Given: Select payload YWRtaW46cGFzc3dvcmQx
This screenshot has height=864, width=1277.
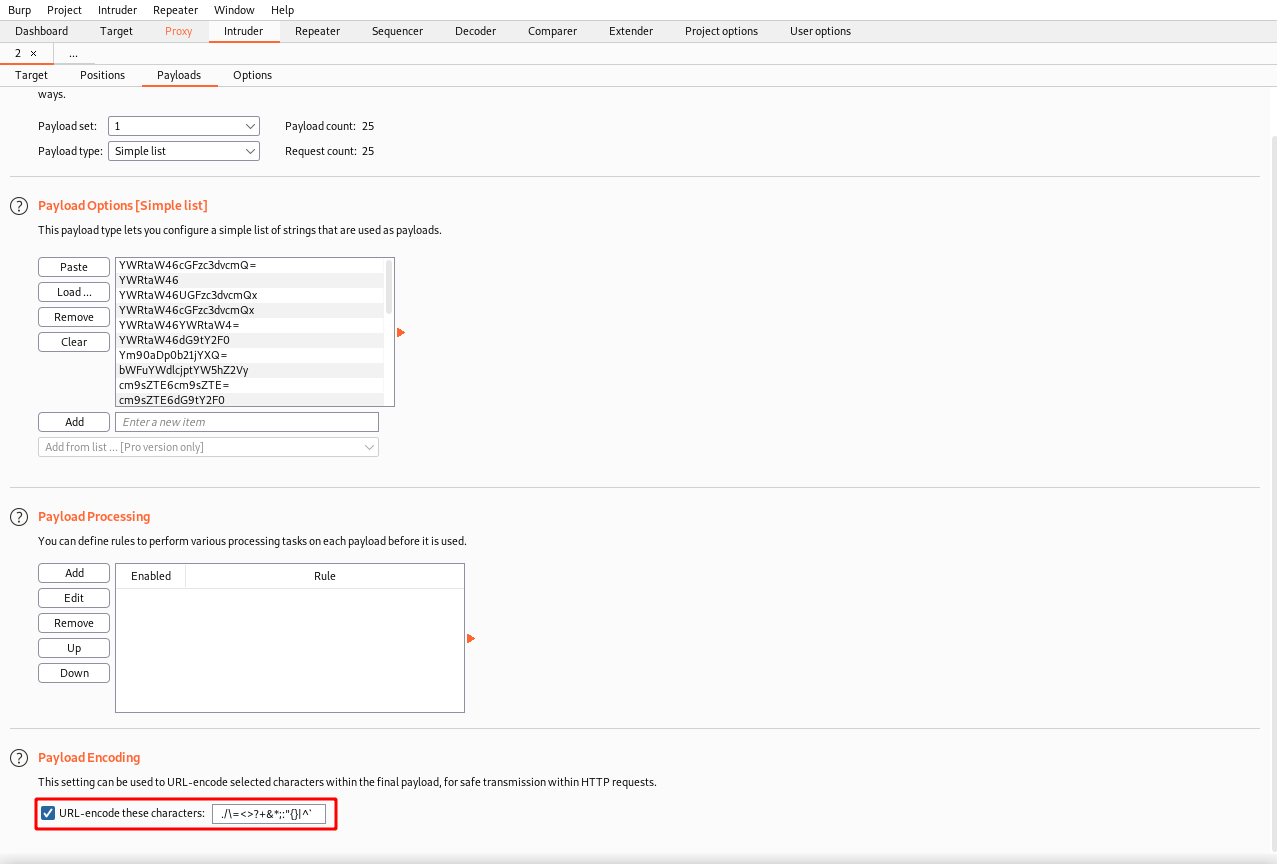Looking at the screenshot, I should coord(250,310).
